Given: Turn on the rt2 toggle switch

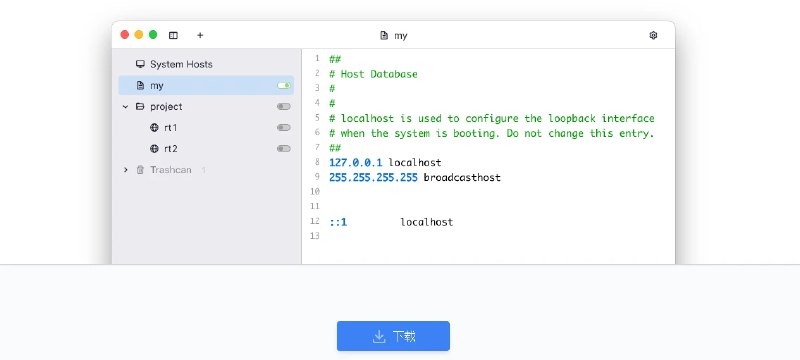Looking at the screenshot, I should [284, 149].
